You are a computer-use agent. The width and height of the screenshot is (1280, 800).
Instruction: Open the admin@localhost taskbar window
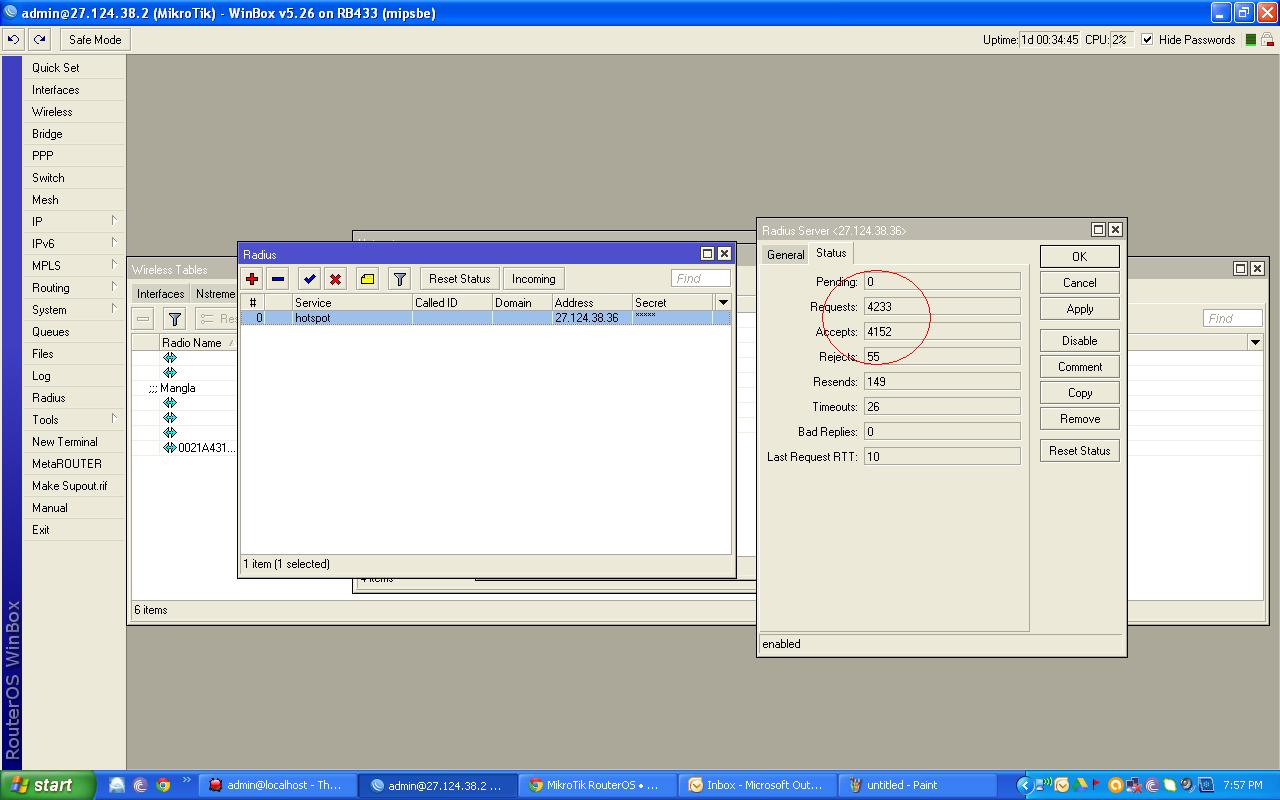[x=276, y=785]
